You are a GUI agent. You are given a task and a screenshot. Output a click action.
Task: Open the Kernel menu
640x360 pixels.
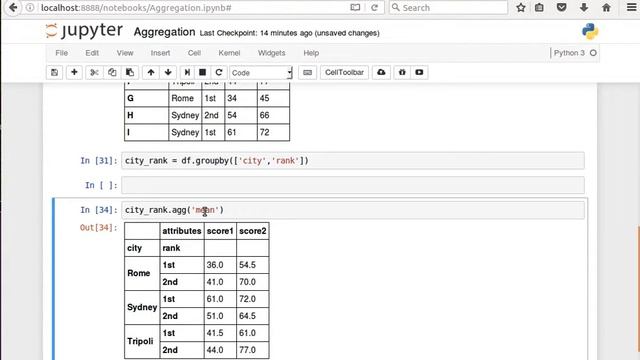tap(229, 53)
